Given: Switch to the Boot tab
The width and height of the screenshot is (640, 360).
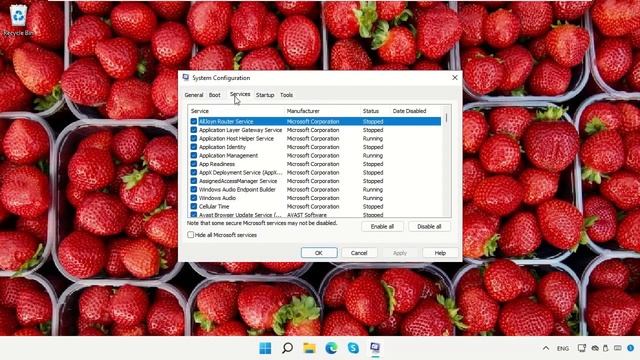Looking at the screenshot, I should click(215, 95).
